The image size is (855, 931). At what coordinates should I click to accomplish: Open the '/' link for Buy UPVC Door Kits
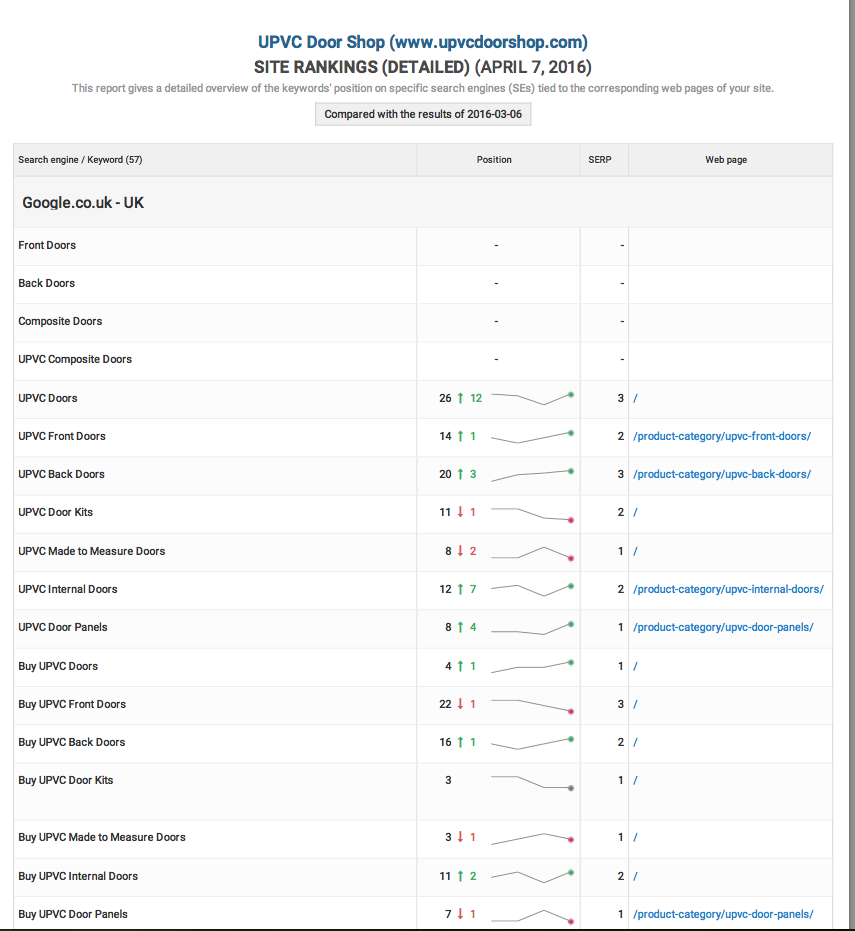pos(635,780)
